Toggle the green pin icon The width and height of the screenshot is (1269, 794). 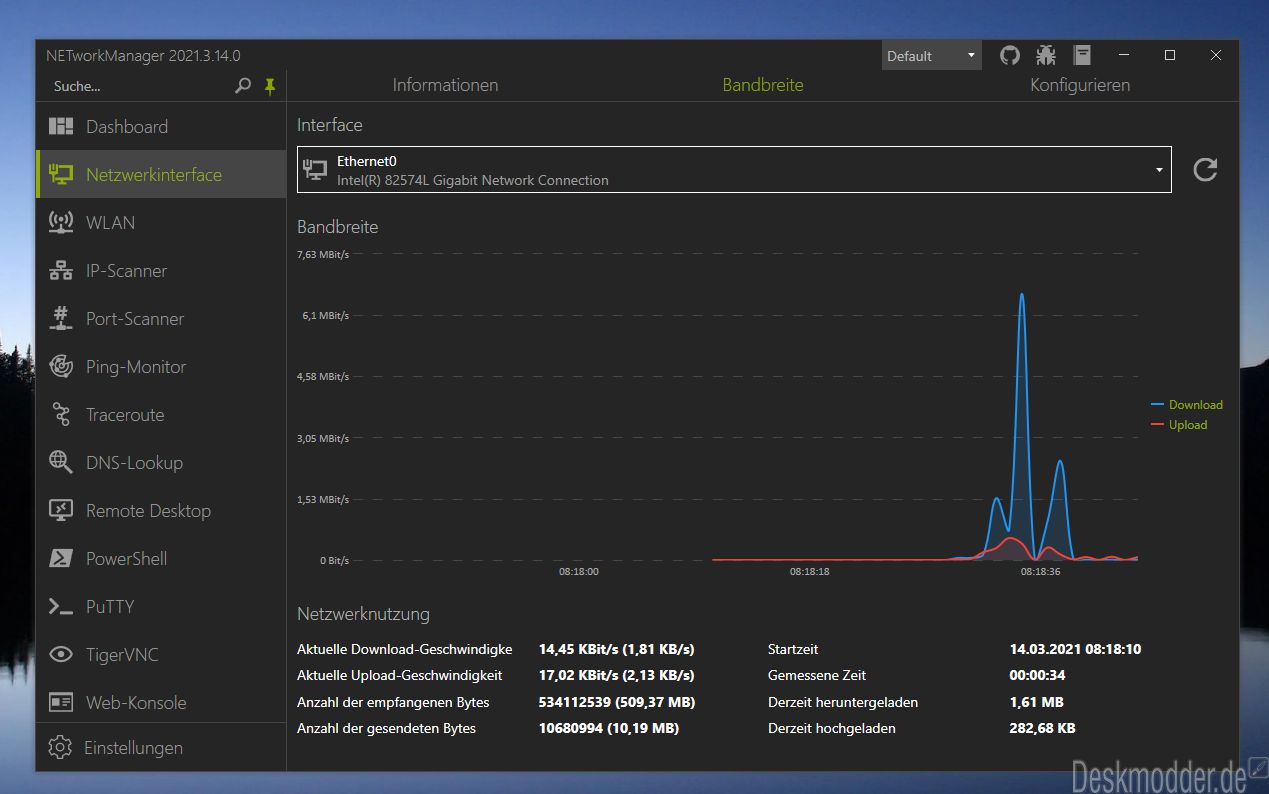pyautogui.click(x=269, y=86)
